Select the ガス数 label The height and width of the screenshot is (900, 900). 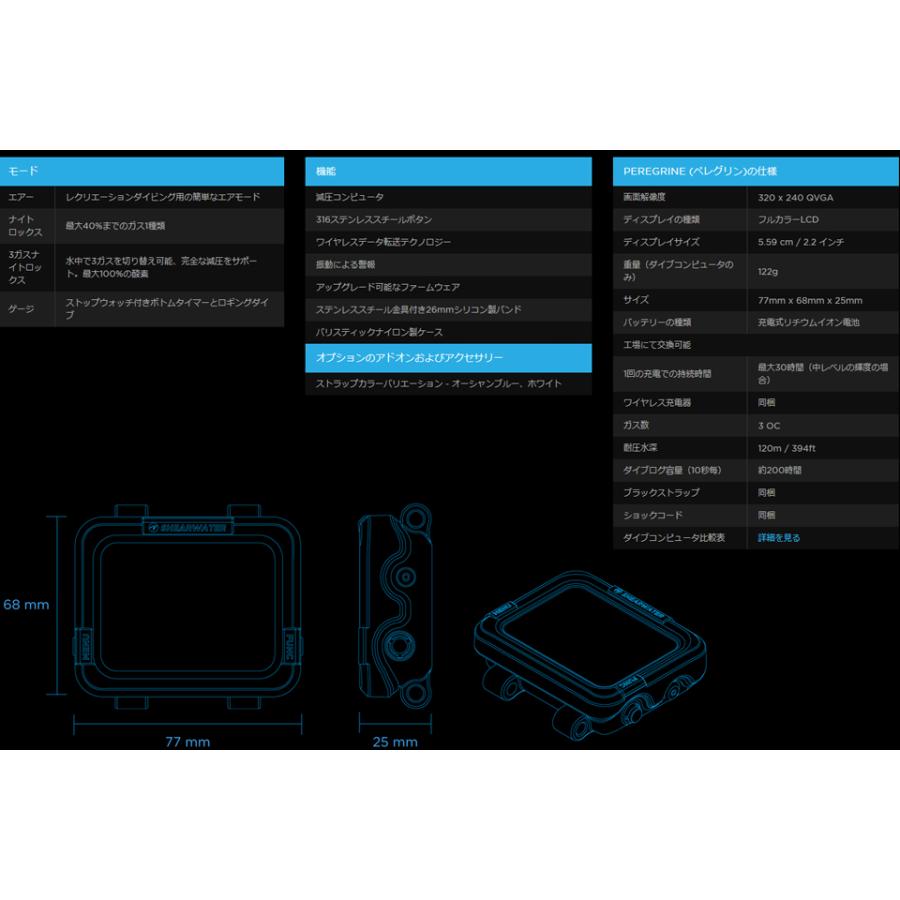(x=636, y=425)
